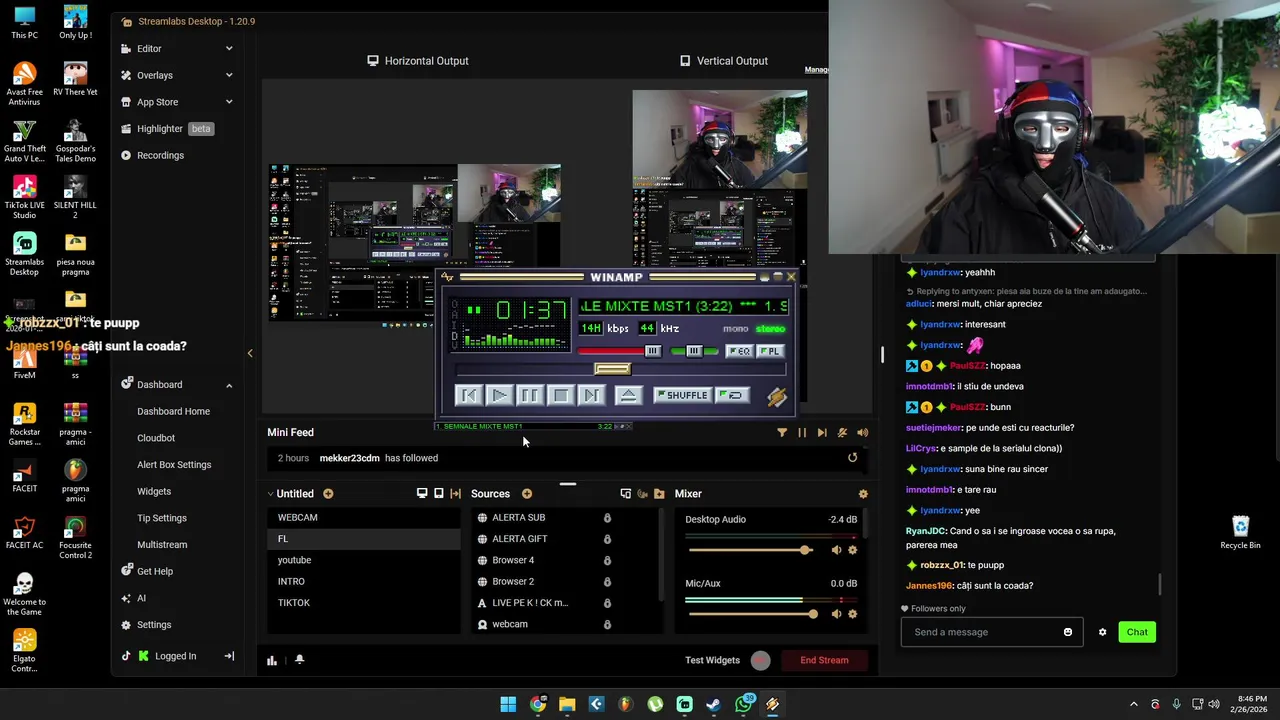
Task: Toggle Winamp PL playlist window
Action: 769,351
